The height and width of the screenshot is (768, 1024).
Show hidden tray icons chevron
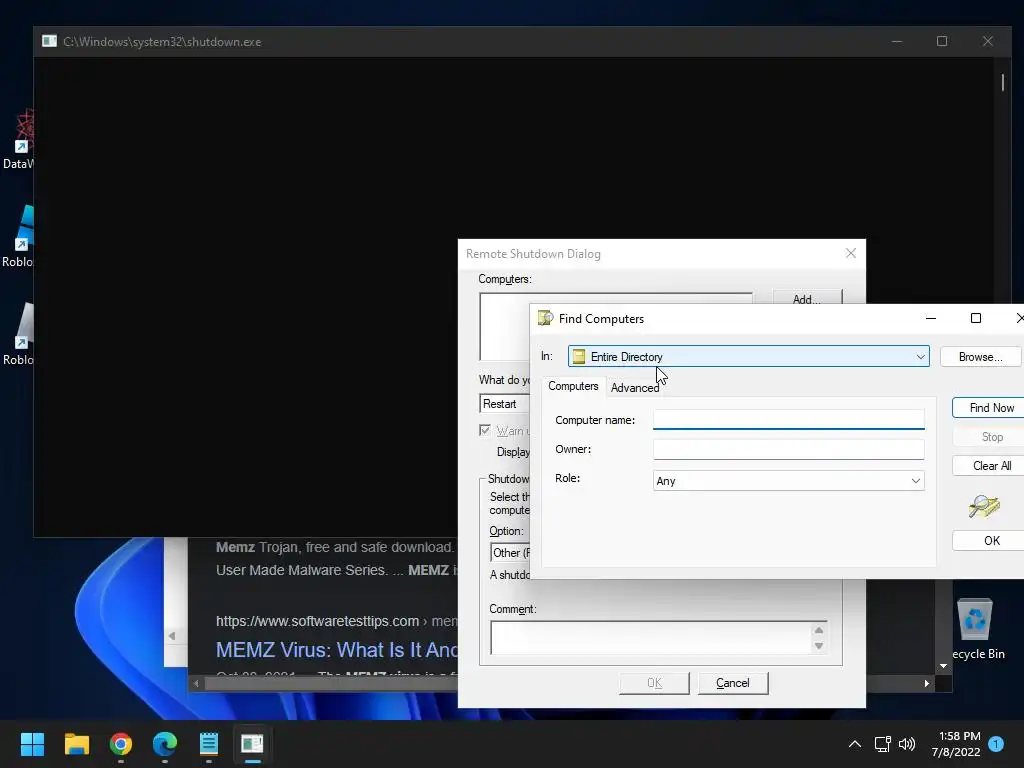[854, 744]
